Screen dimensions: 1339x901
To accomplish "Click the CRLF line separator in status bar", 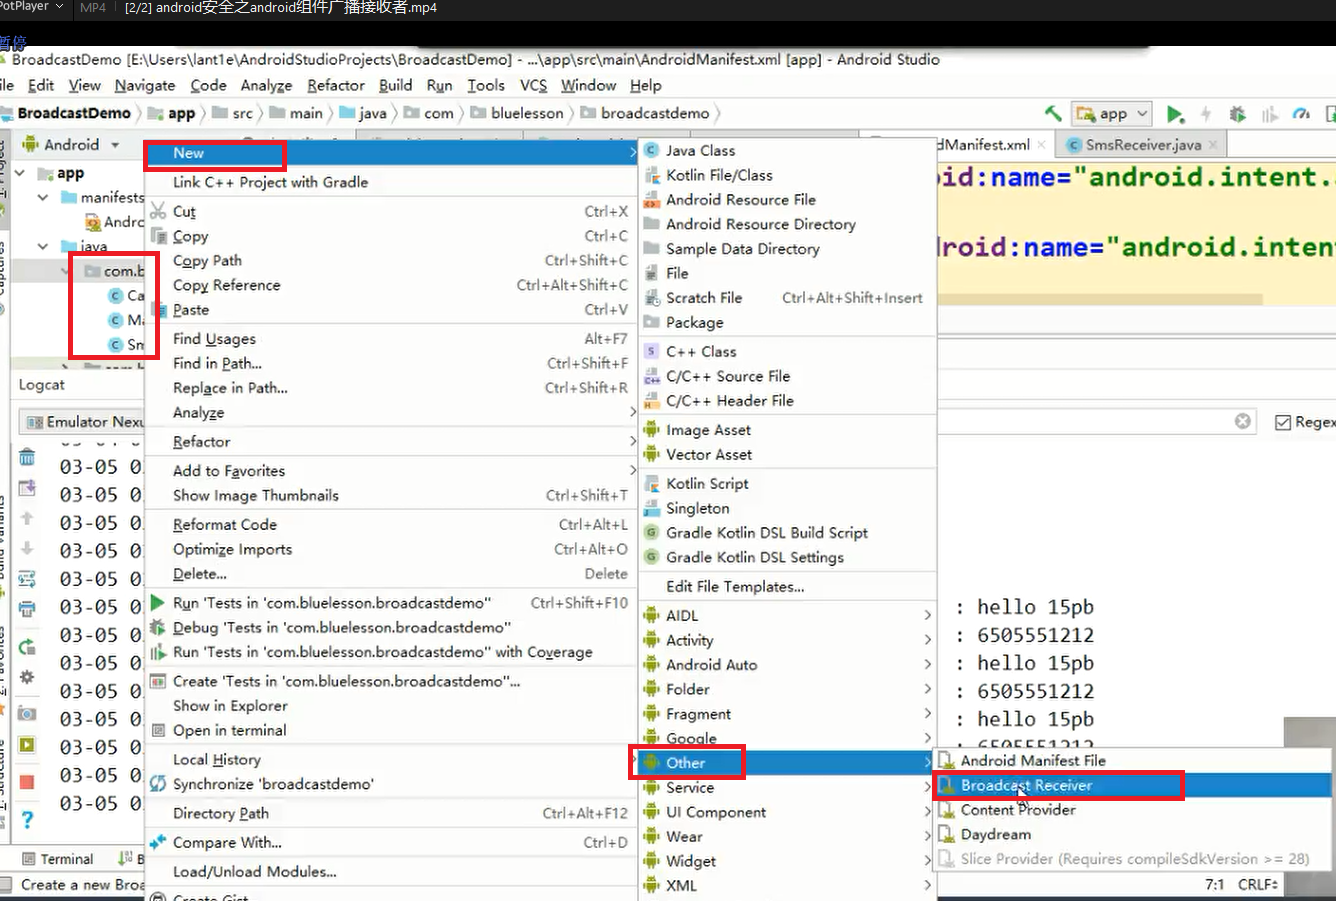I will click(1257, 885).
